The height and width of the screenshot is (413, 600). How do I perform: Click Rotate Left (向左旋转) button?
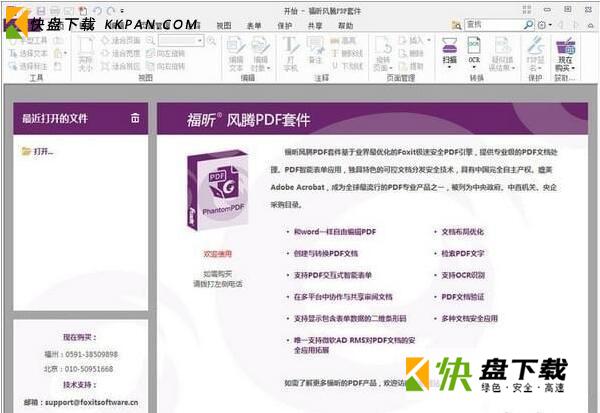(165, 53)
